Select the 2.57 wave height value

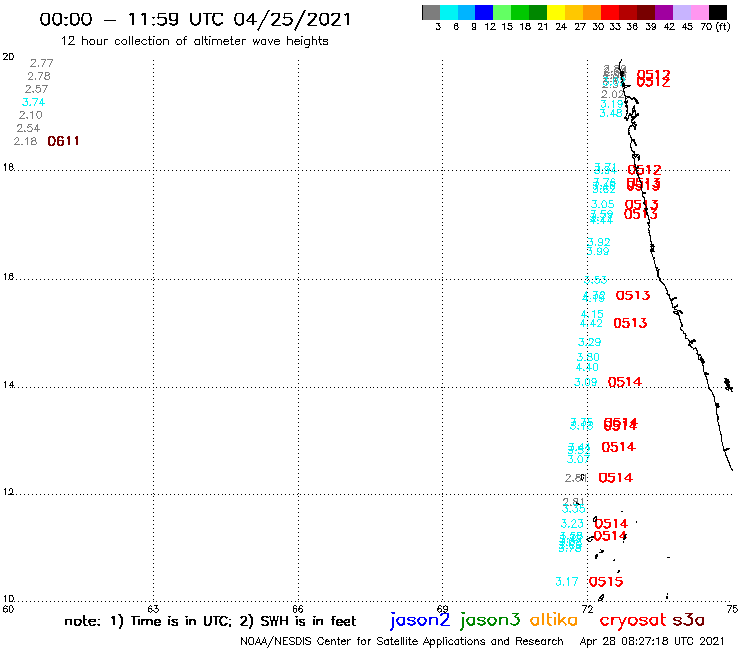click(x=36, y=89)
